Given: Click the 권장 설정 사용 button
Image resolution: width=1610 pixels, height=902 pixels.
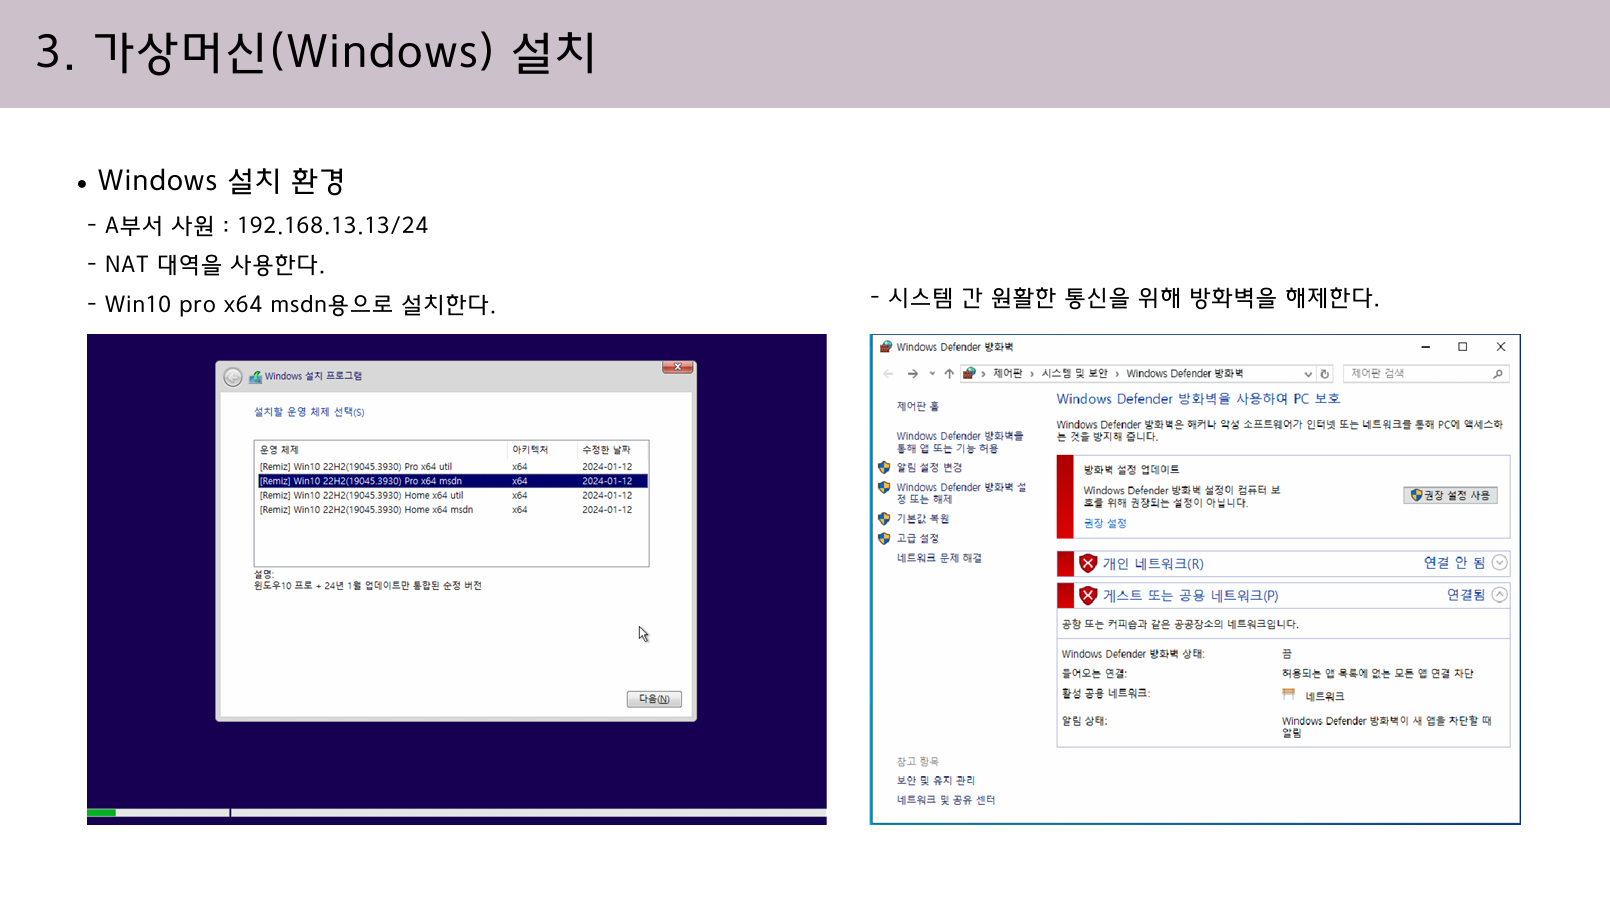Looking at the screenshot, I should click(x=1450, y=496).
